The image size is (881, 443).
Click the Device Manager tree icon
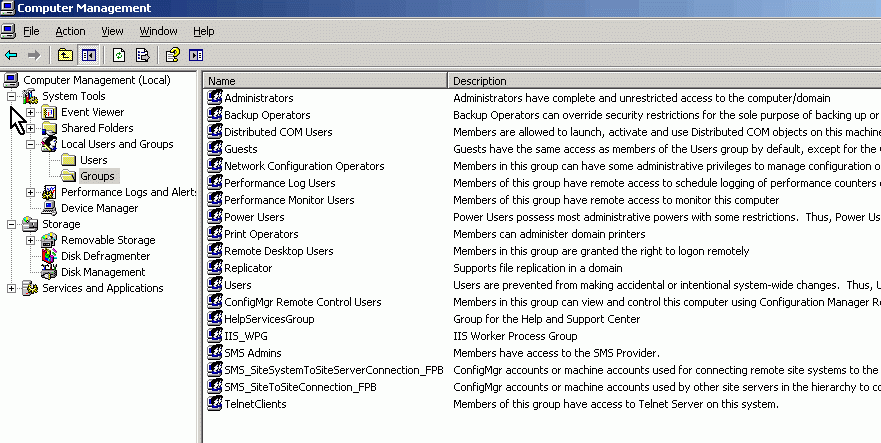pyautogui.click(x=49, y=208)
